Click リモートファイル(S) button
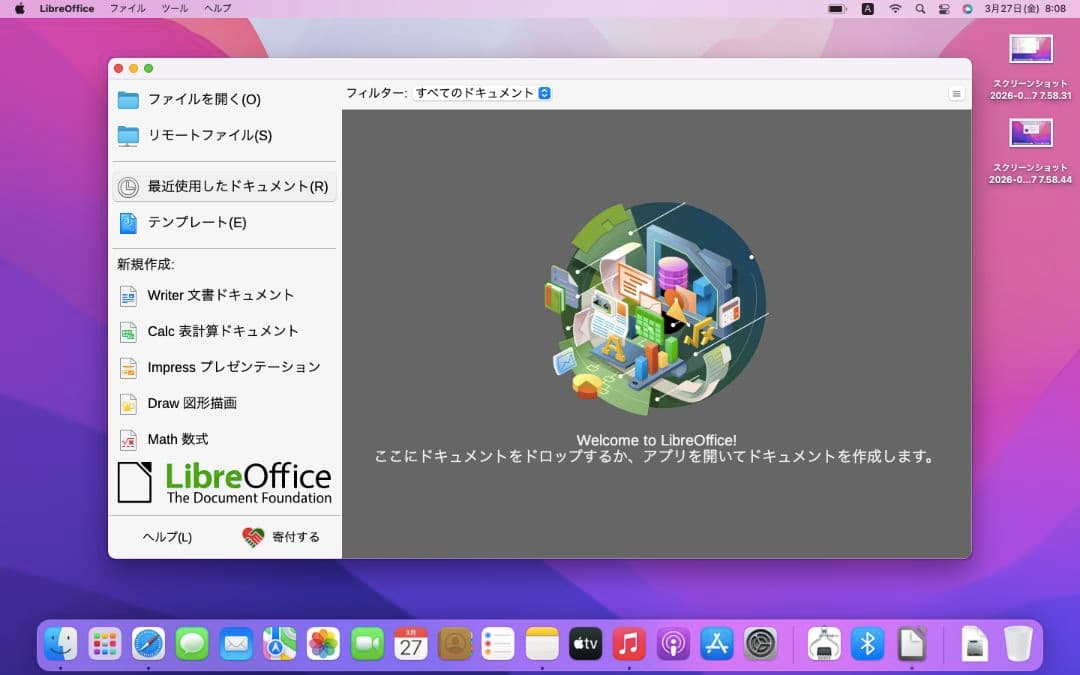Image resolution: width=1080 pixels, height=675 pixels. coord(225,136)
